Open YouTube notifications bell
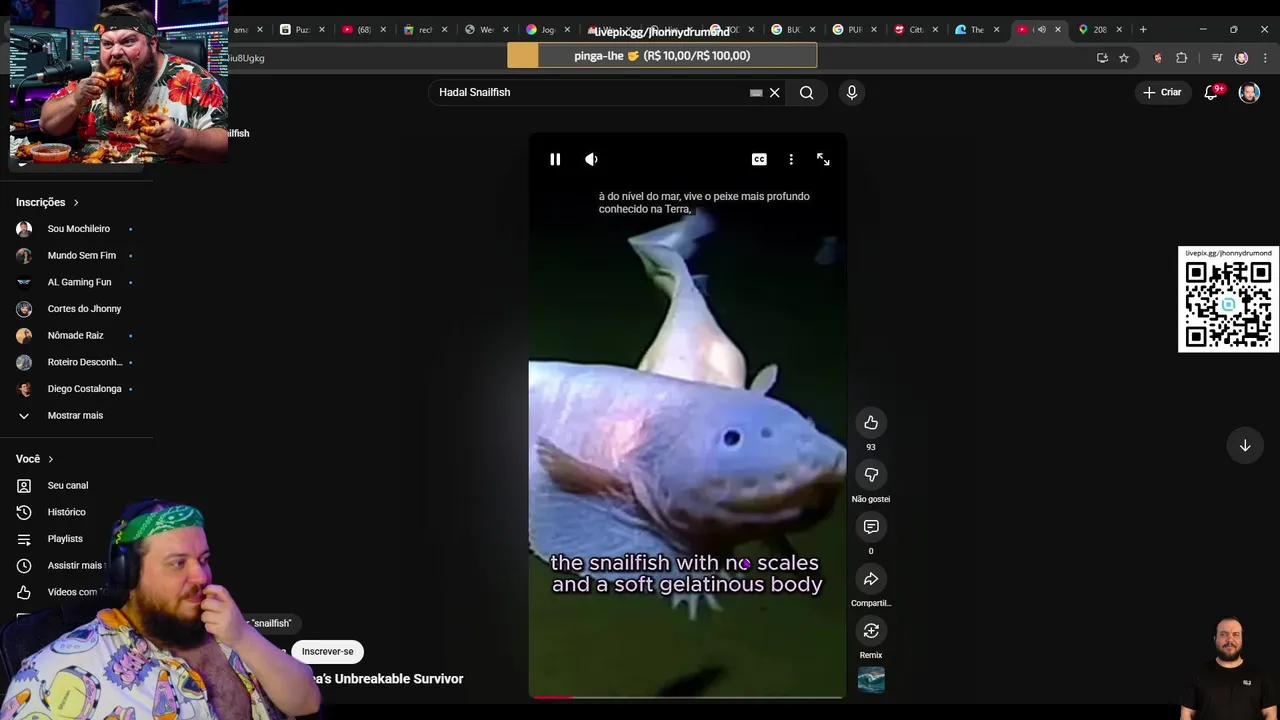Screen dimensions: 1280x720 pyautogui.click(x=1211, y=92)
